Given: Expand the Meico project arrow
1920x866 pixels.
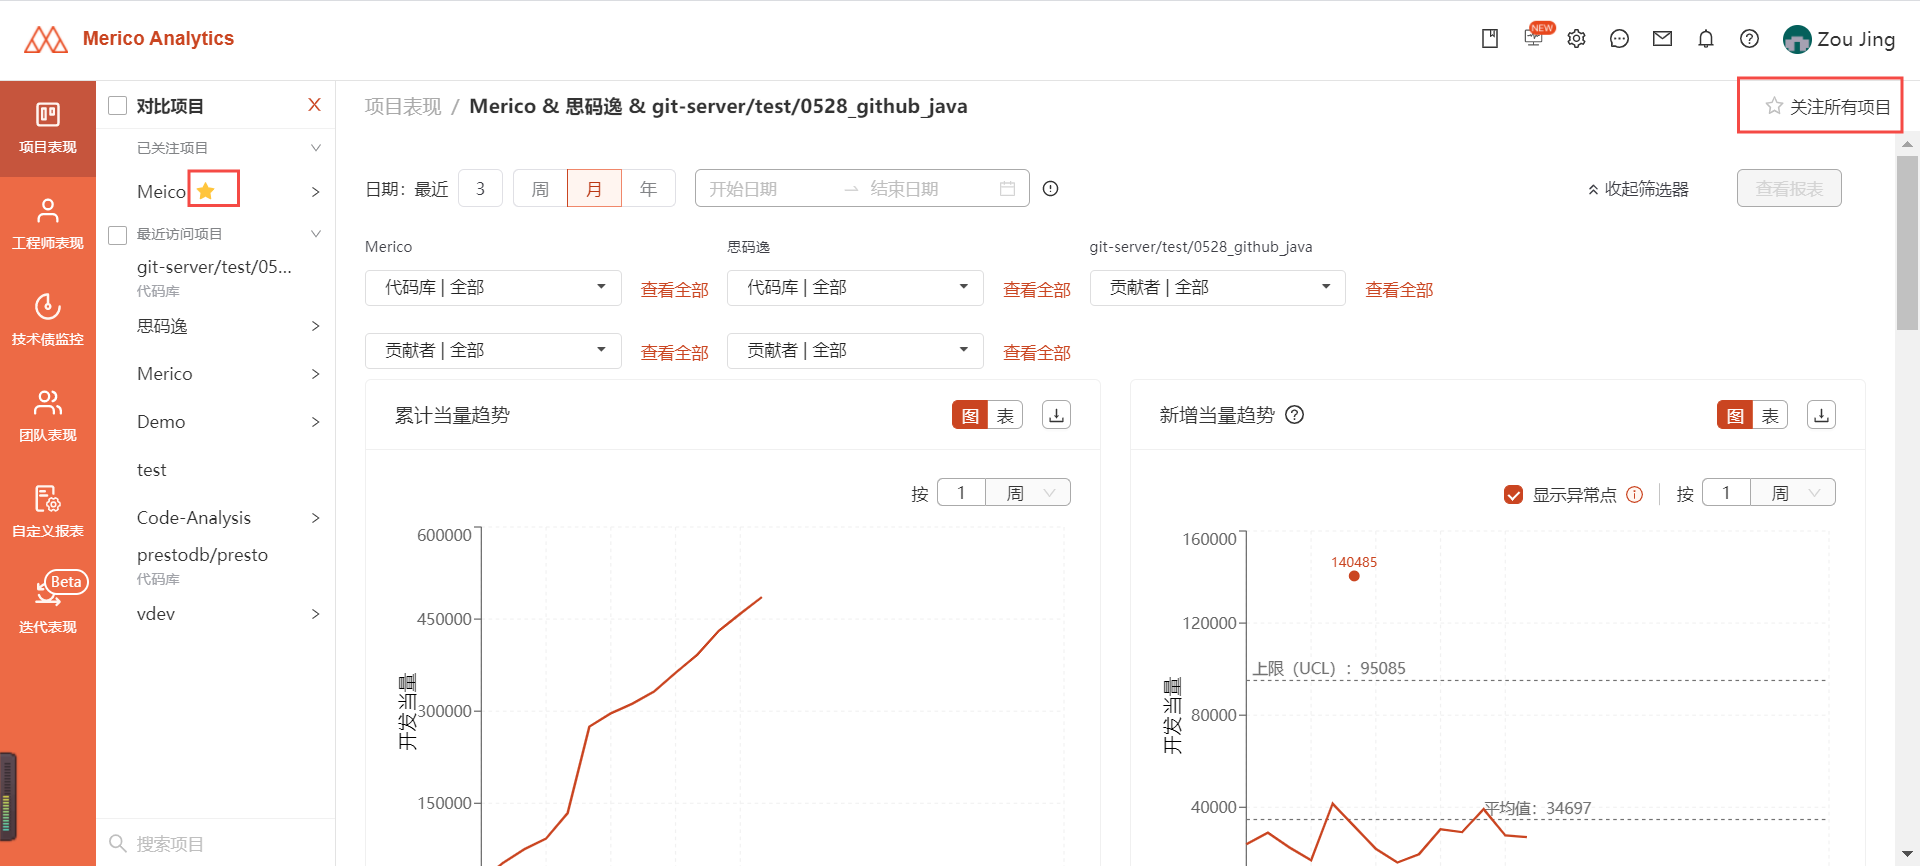Looking at the screenshot, I should click(316, 192).
